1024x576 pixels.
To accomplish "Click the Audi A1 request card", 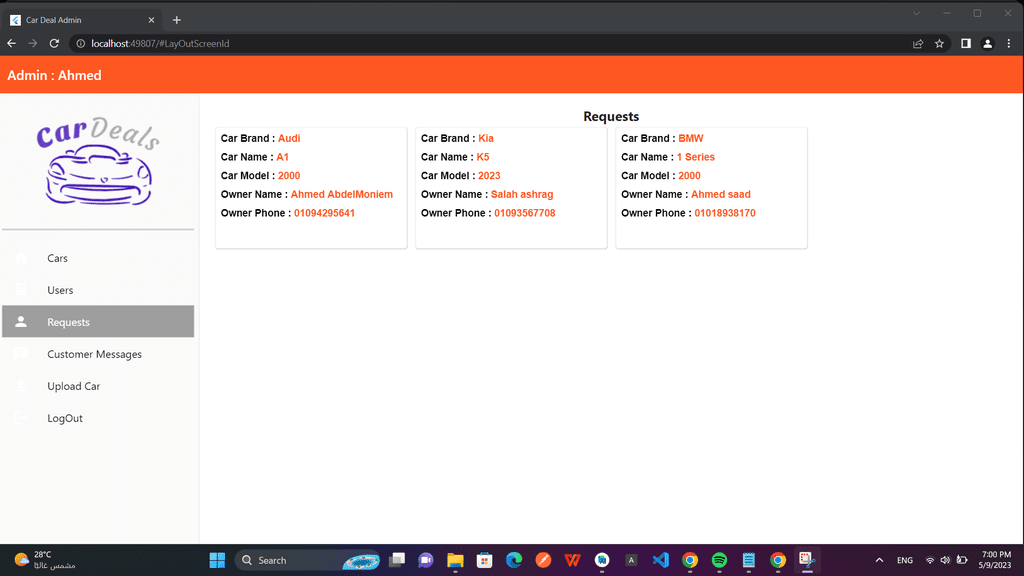I will point(311,188).
